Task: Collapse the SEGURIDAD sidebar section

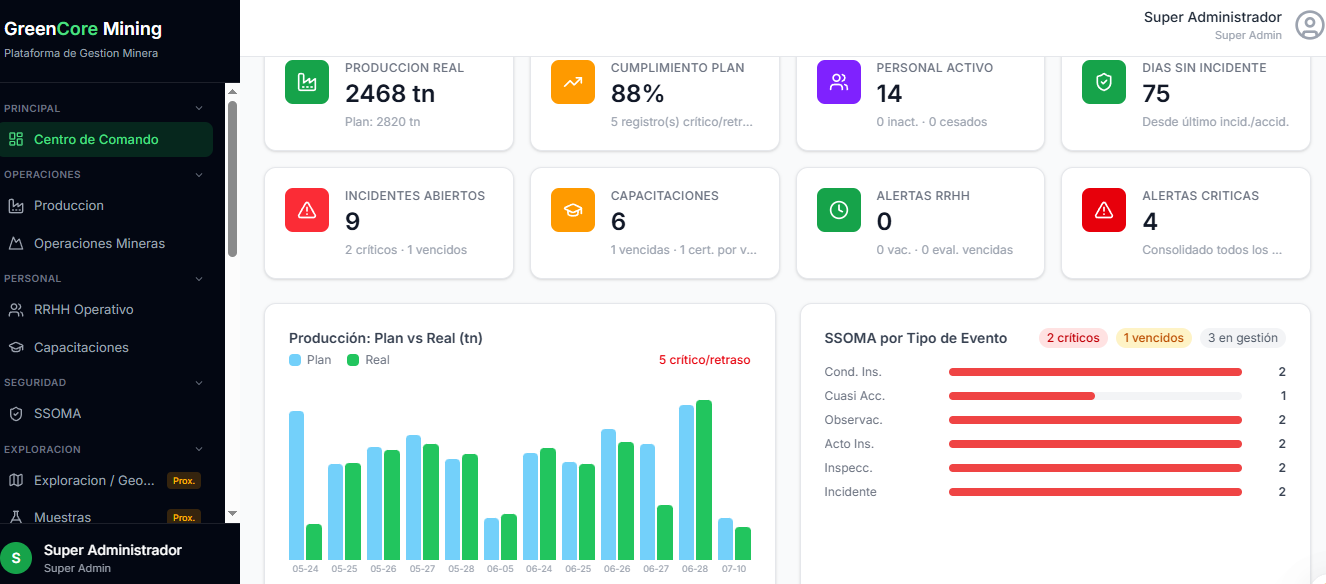Action: coord(199,382)
